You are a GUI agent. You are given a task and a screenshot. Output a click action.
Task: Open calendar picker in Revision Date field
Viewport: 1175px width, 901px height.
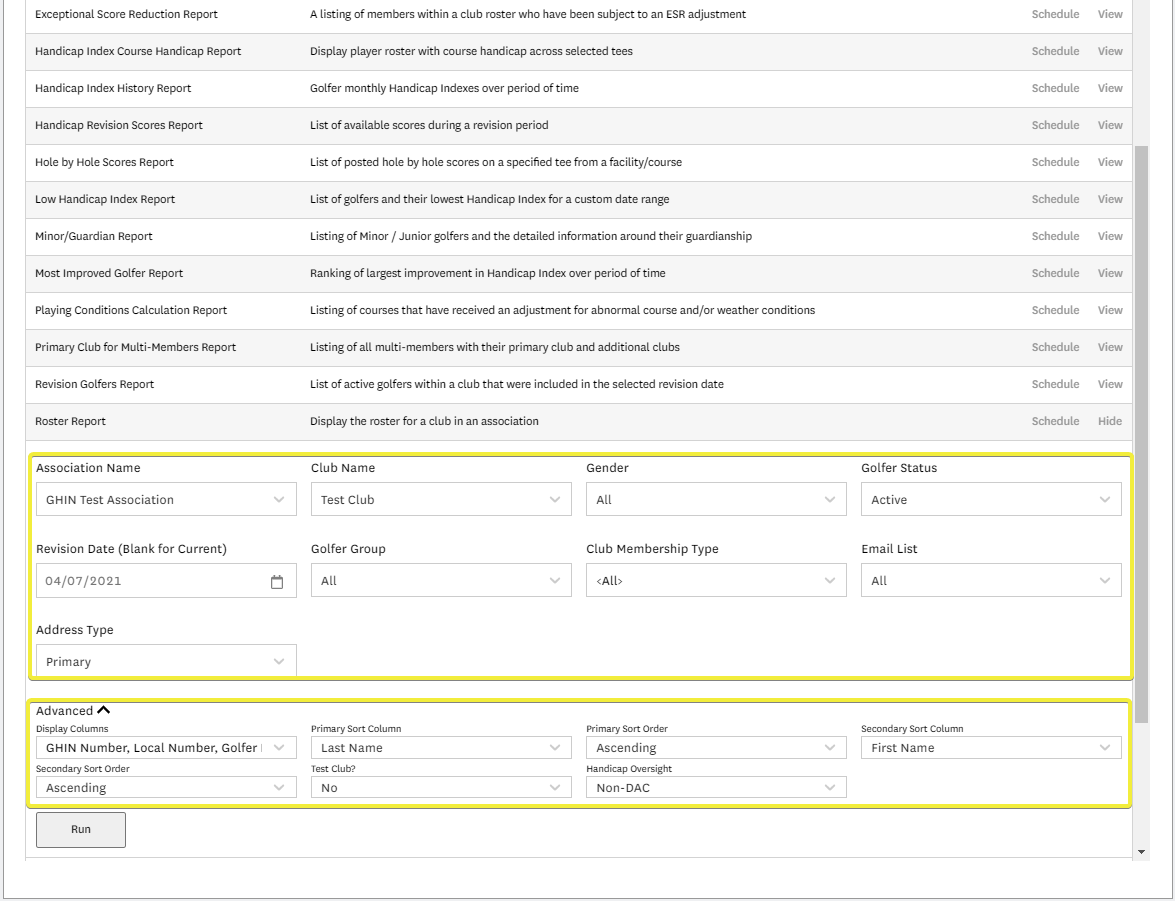(x=278, y=582)
